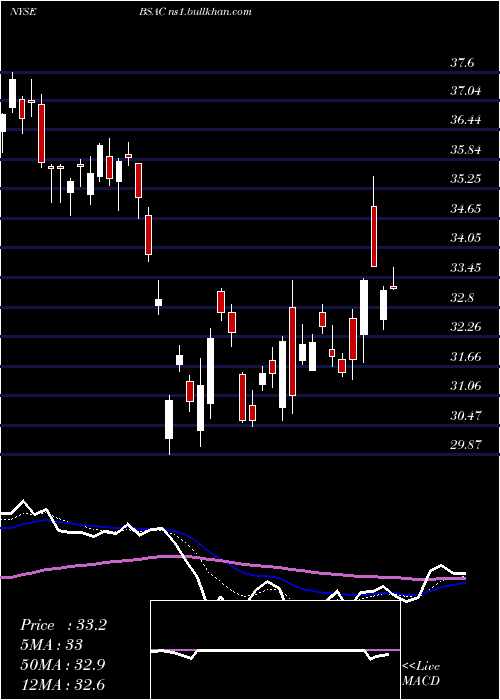Click the BSAC ns1.bullkhan.com title
The image size is (500, 700).
click(195, 12)
